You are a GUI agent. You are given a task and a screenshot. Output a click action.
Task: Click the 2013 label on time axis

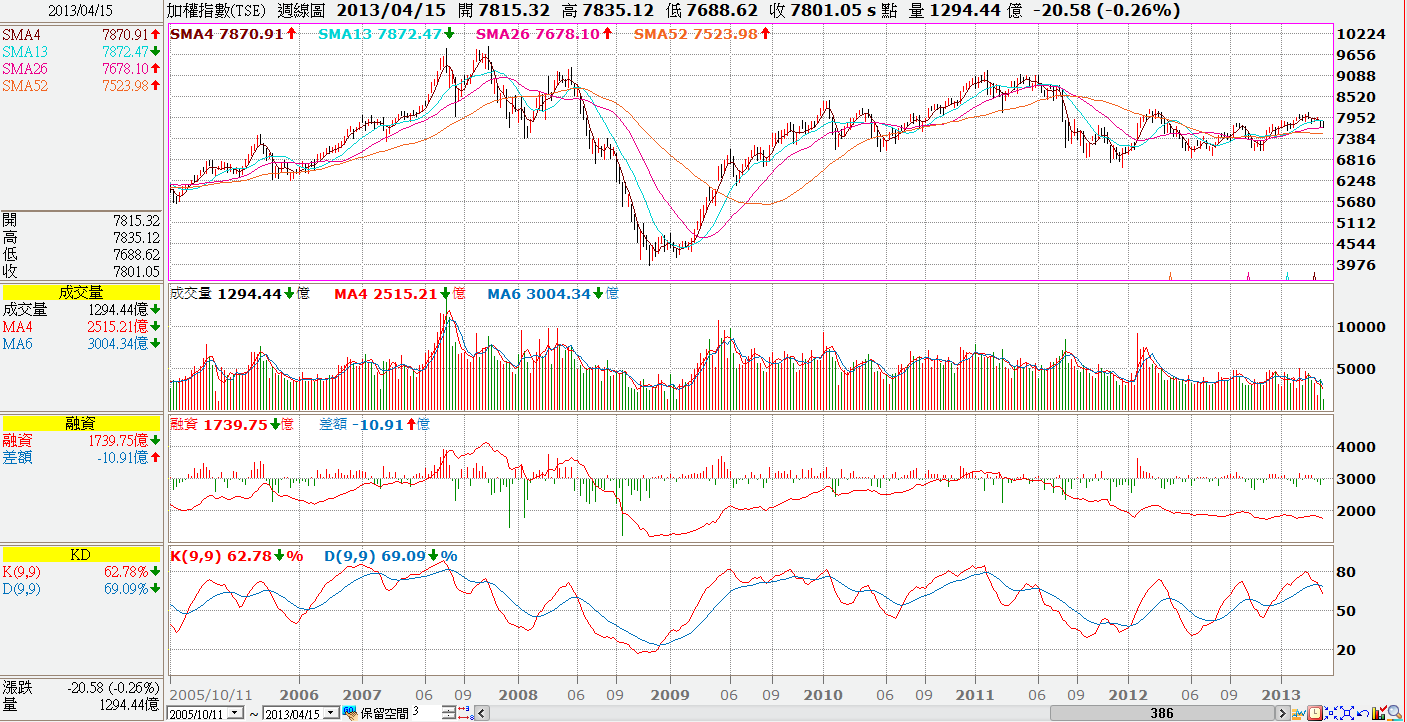[1280, 694]
